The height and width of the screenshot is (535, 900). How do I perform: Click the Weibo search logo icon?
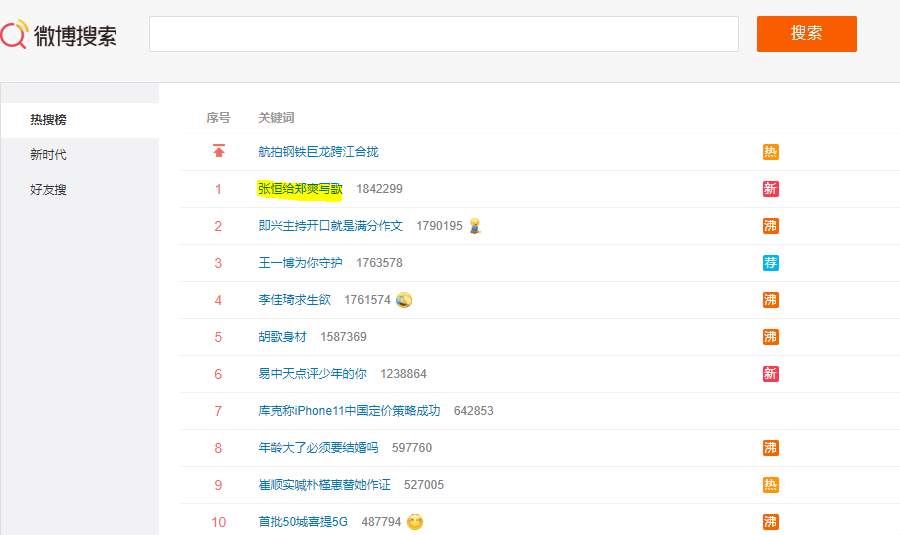pyautogui.click(x=14, y=34)
